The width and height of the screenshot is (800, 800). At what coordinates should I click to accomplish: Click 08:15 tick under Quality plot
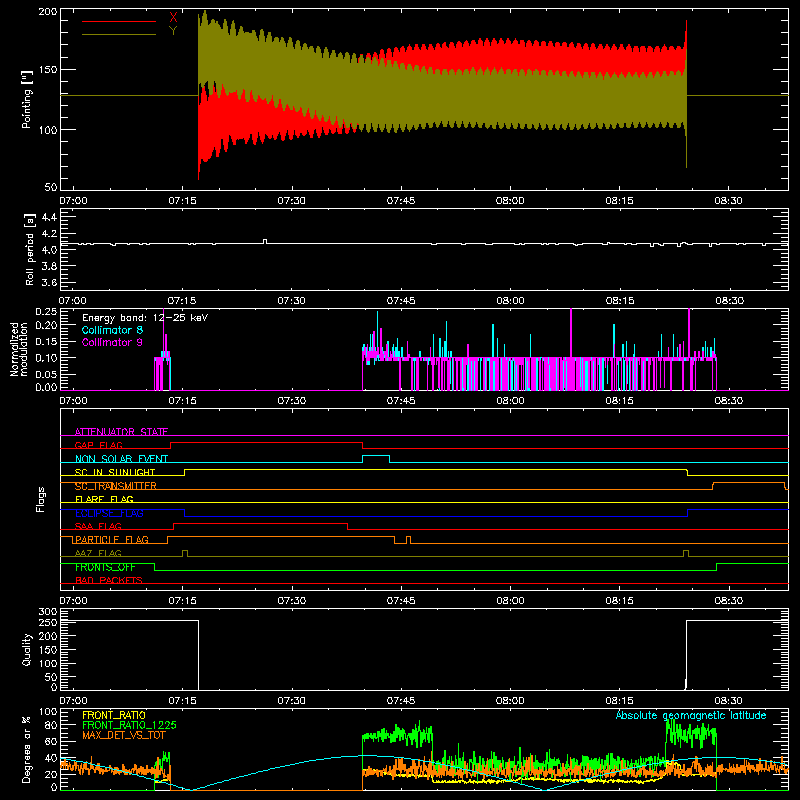619,701
